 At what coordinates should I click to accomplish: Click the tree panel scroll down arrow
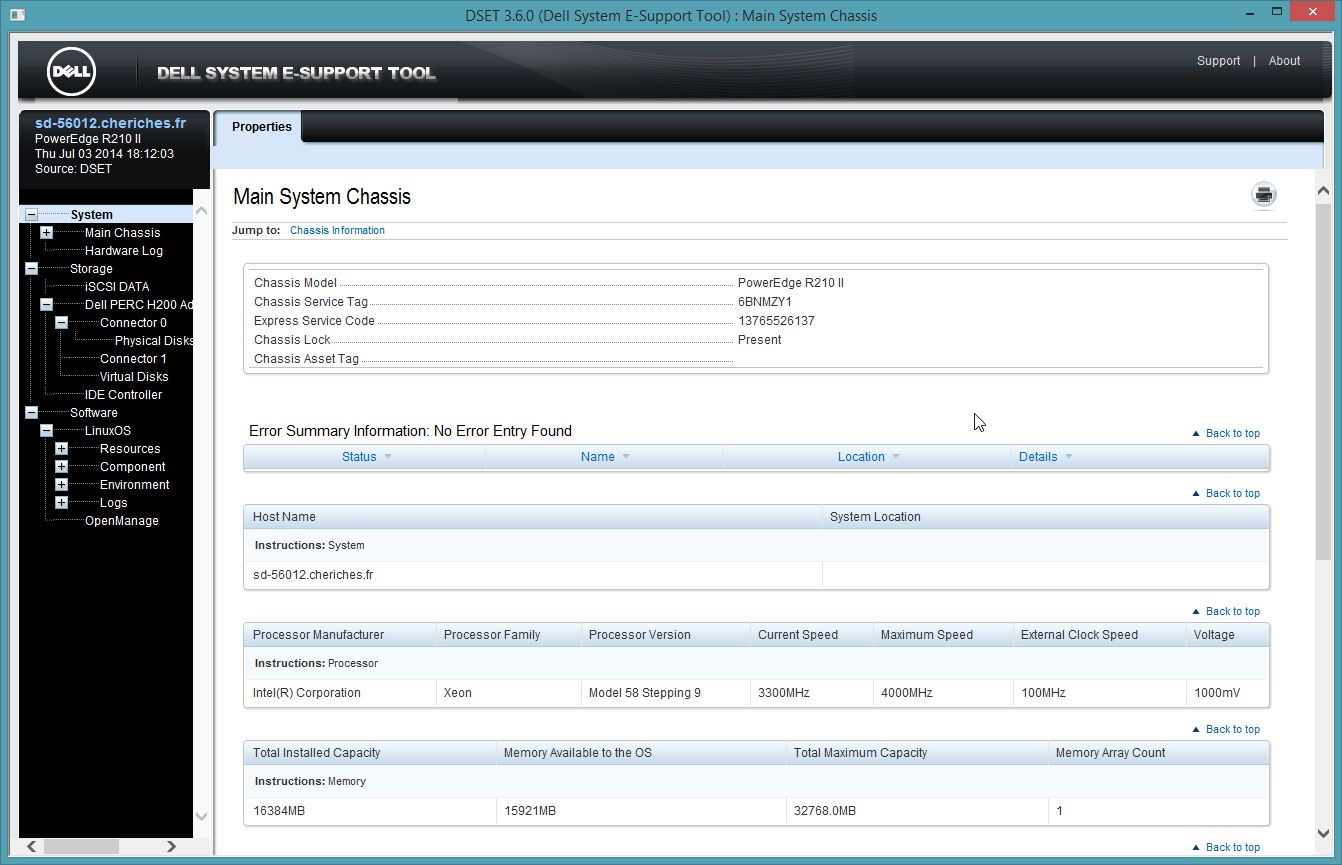click(x=201, y=816)
